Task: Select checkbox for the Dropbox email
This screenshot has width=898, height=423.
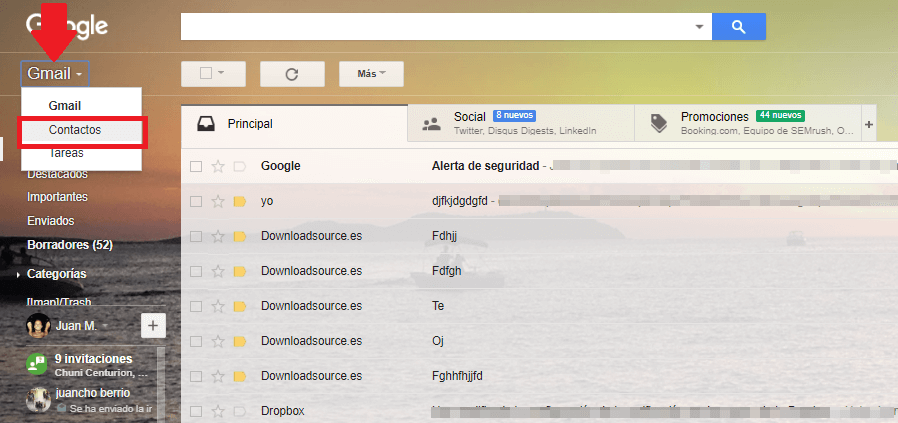Action: [x=196, y=411]
